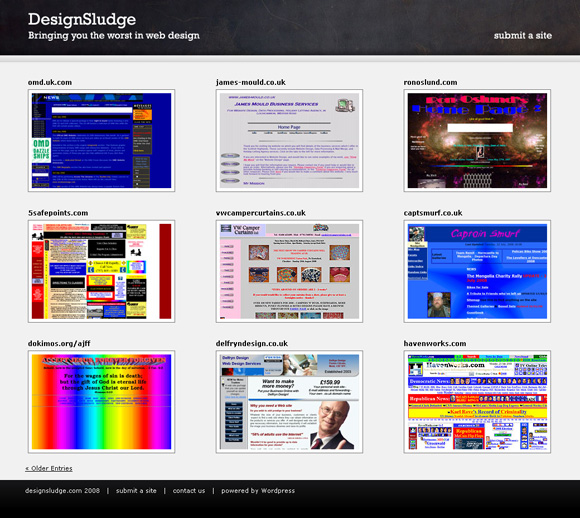The height and width of the screenshot is (518, 580).
Task: View the james-mould.co.uk screenshot thumbnail
Action: (289, 141)
